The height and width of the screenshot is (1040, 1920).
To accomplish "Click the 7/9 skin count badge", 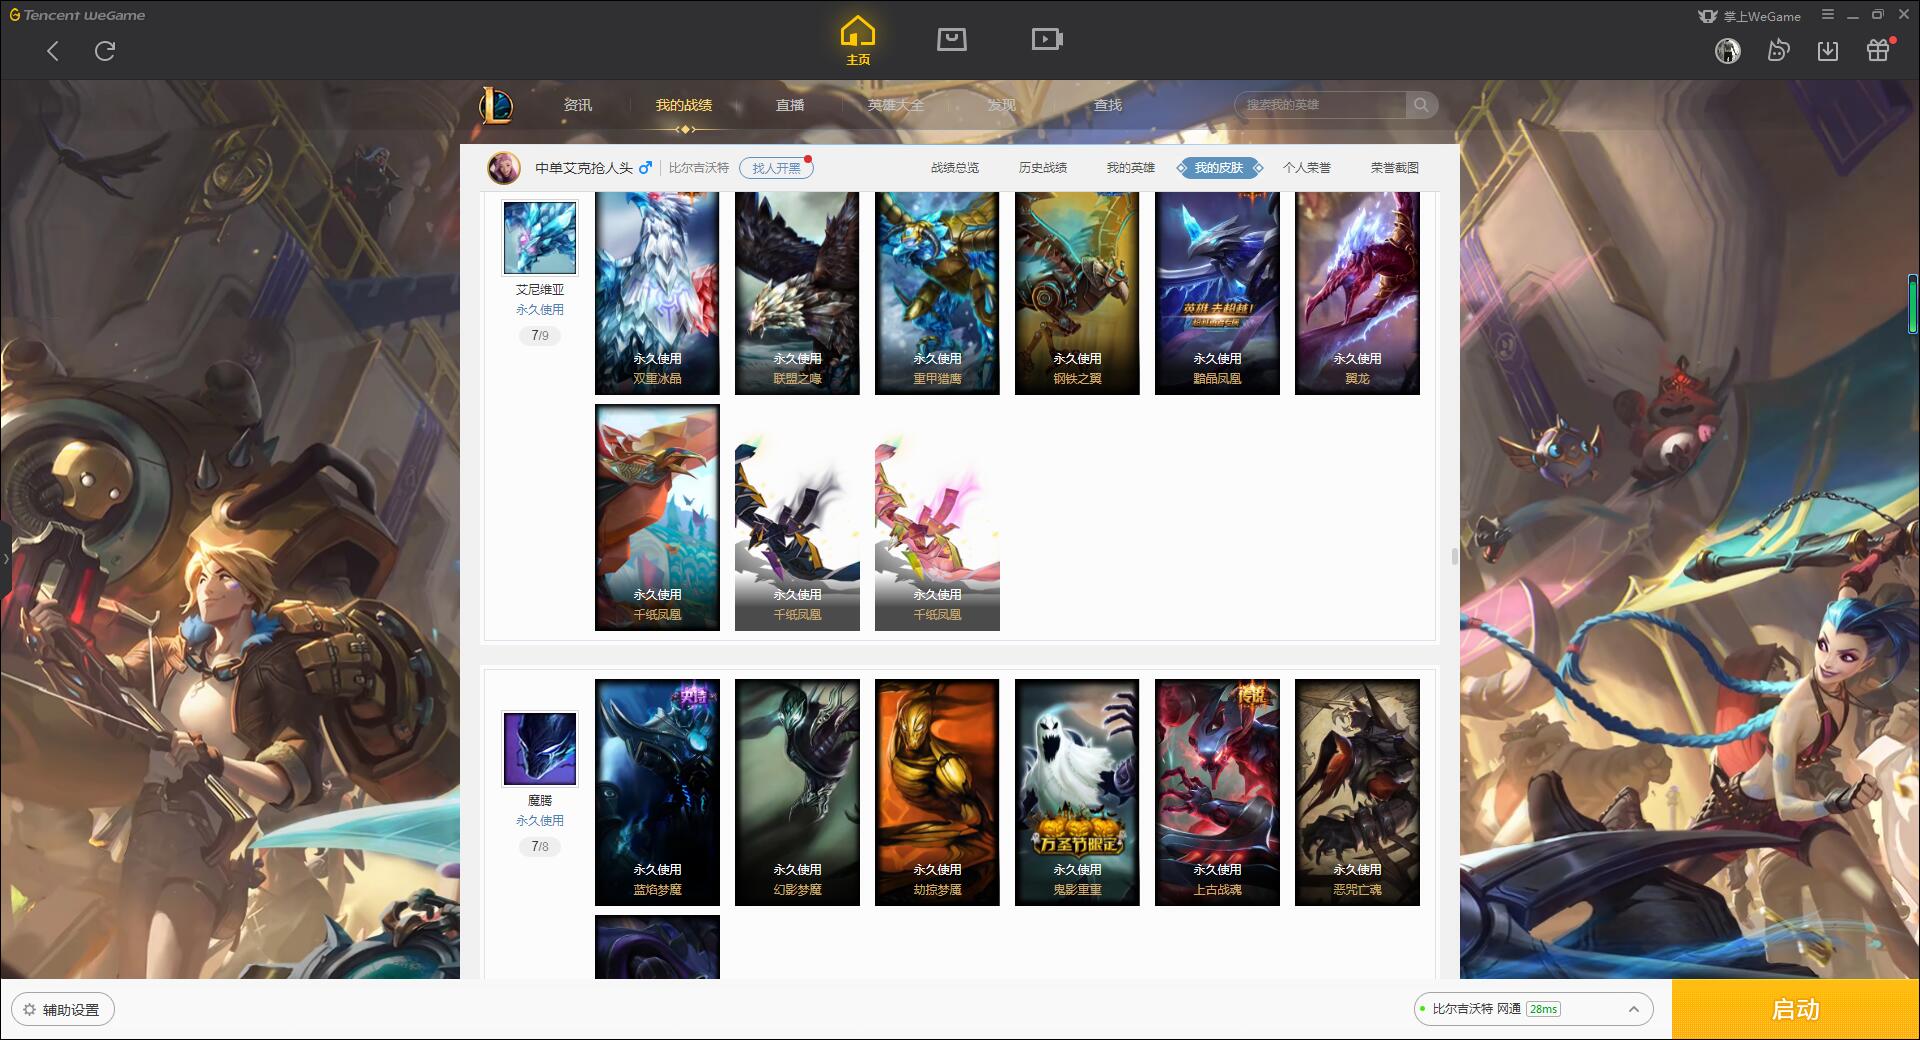I will coord(540,335).
